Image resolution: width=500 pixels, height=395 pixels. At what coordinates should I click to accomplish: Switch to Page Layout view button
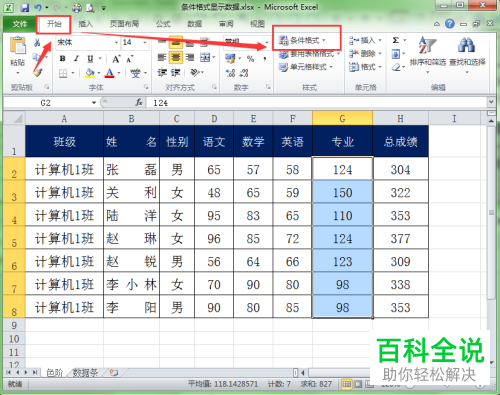pos(358,384)
